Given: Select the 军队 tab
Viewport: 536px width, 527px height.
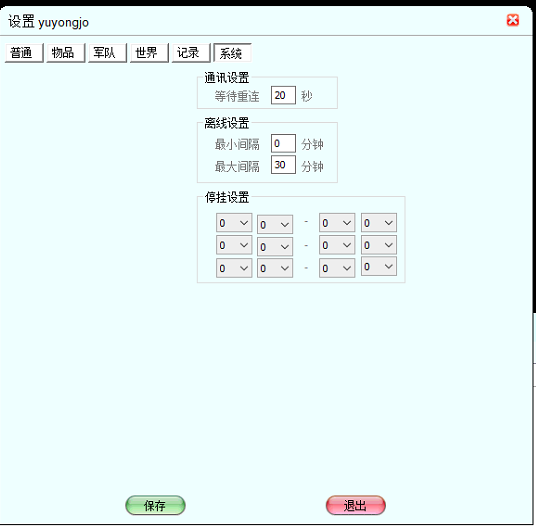Looking at the screenshot, I should (108, 53).
